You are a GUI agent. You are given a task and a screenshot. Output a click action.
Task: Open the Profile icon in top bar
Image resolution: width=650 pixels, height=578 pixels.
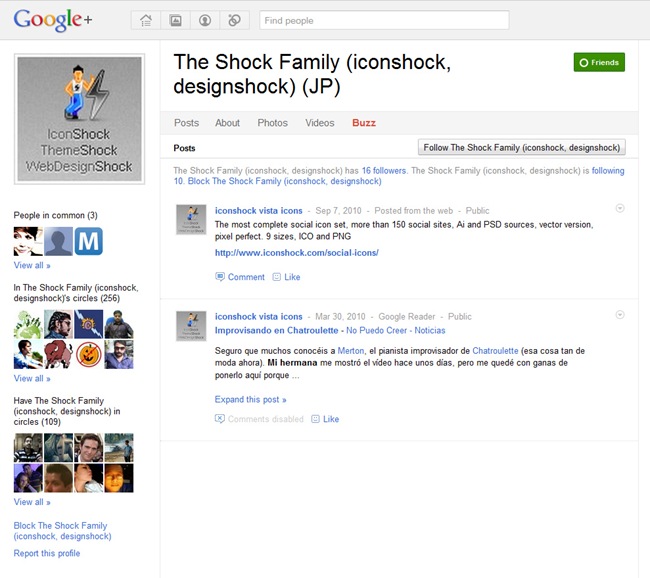tap(205, 20)
